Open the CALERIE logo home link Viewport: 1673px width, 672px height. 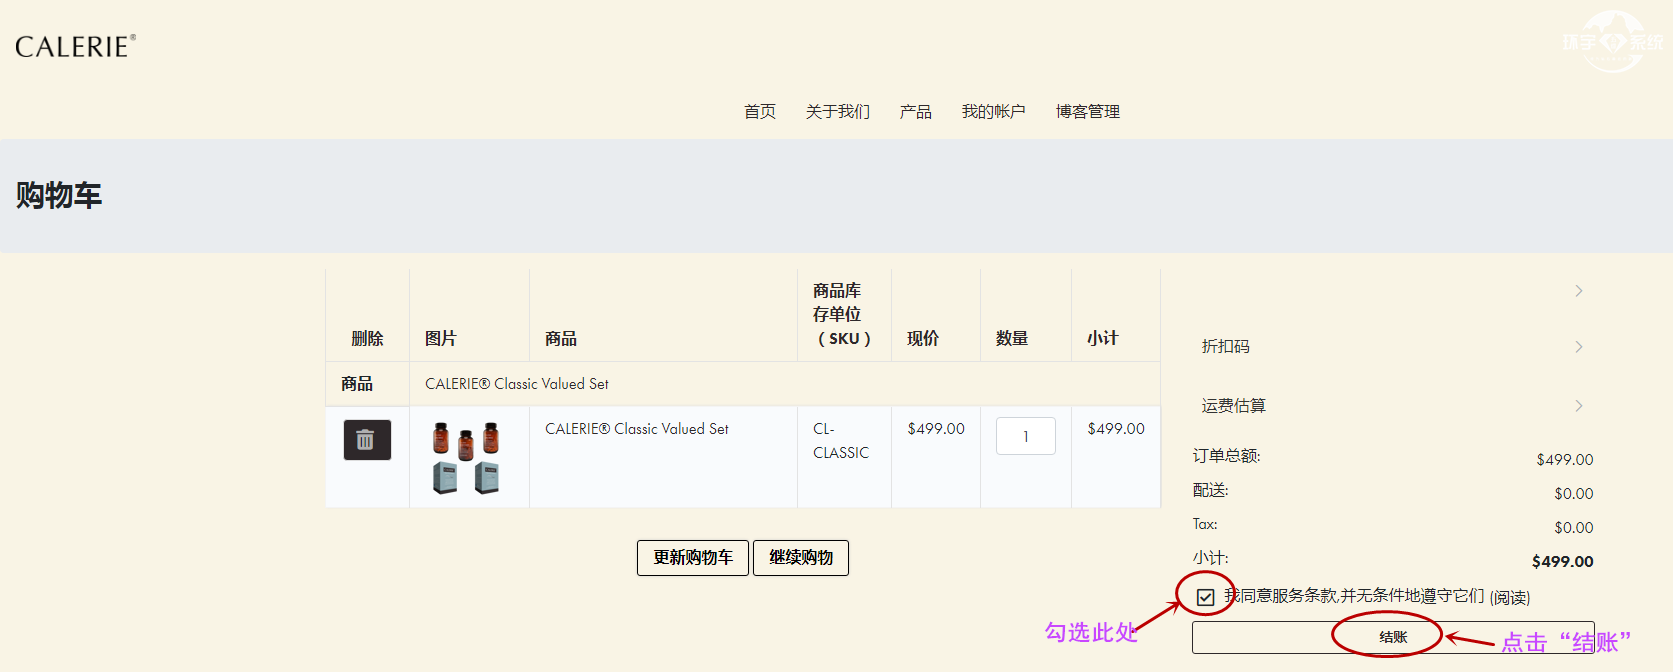coord(75,47)
